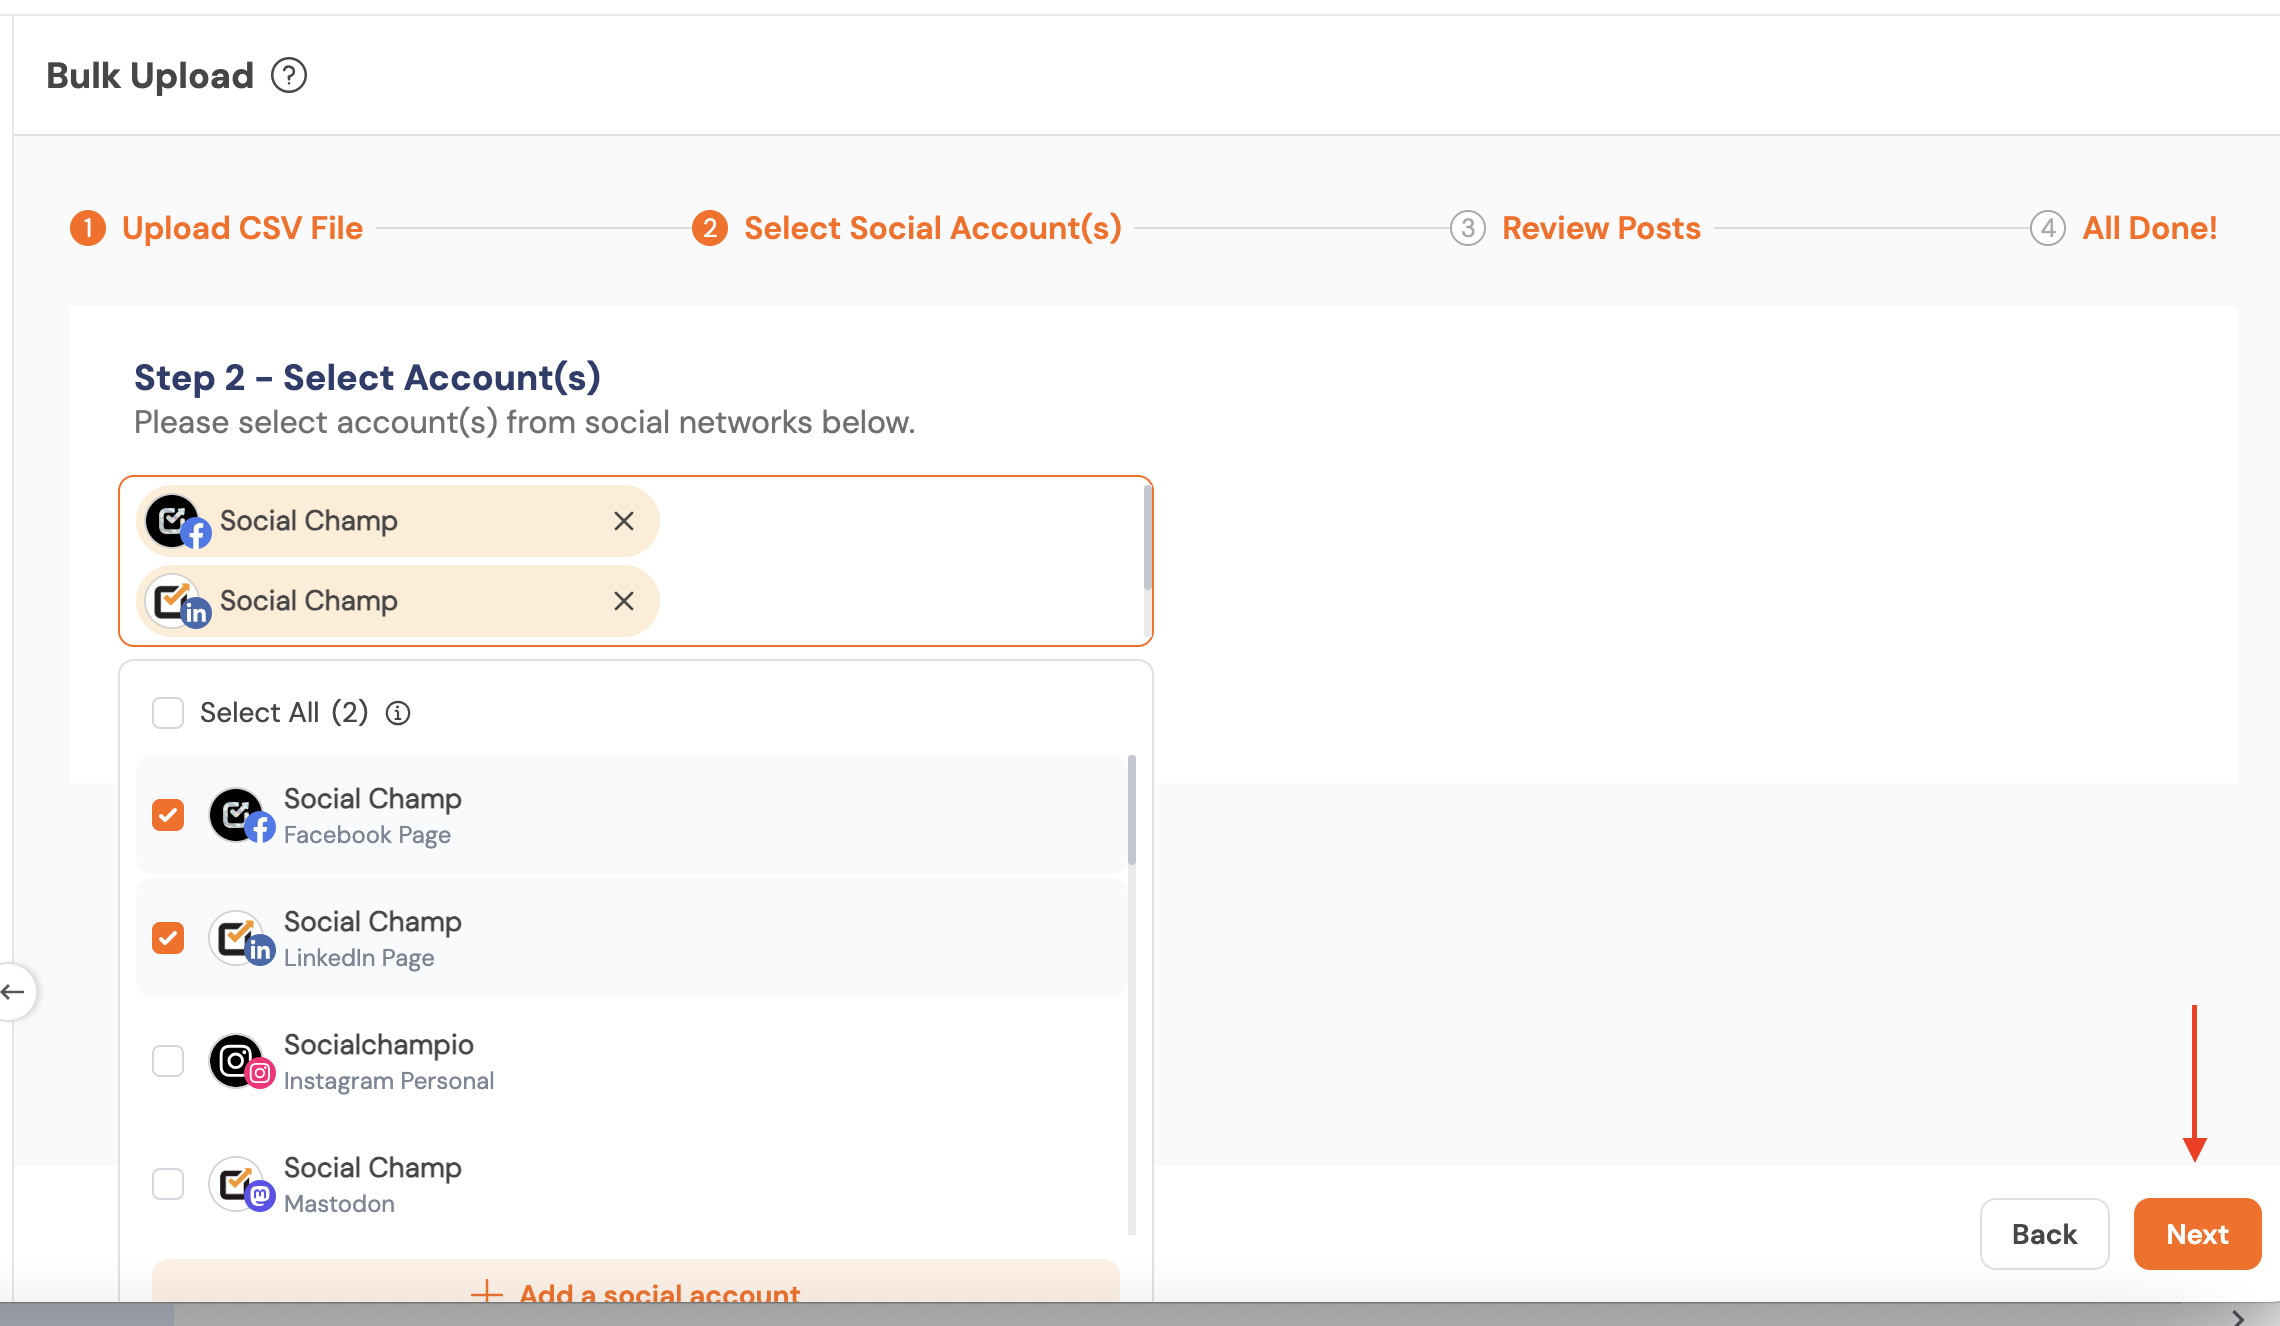Uncheck the Social Champ LinkedIn Page checkbox
The width and height of the screenshot is (2280, 1326).
click(168, 939)
